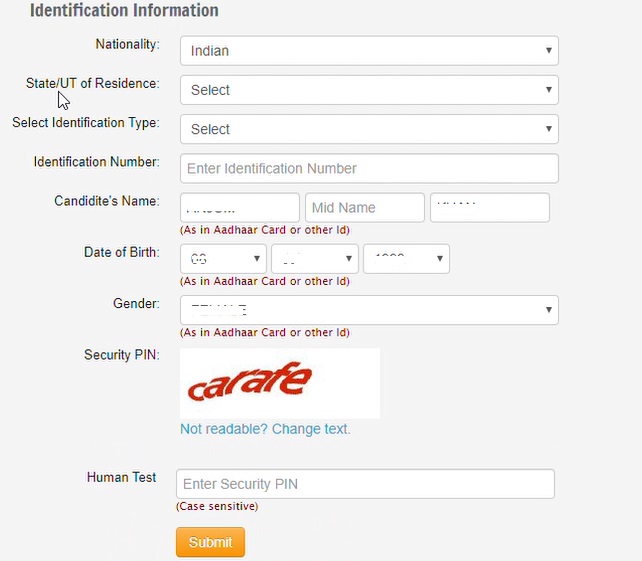The width and height of the screenshot is (642, 561).
Task: Click the carafe captcha image
Action: point(279,382)
